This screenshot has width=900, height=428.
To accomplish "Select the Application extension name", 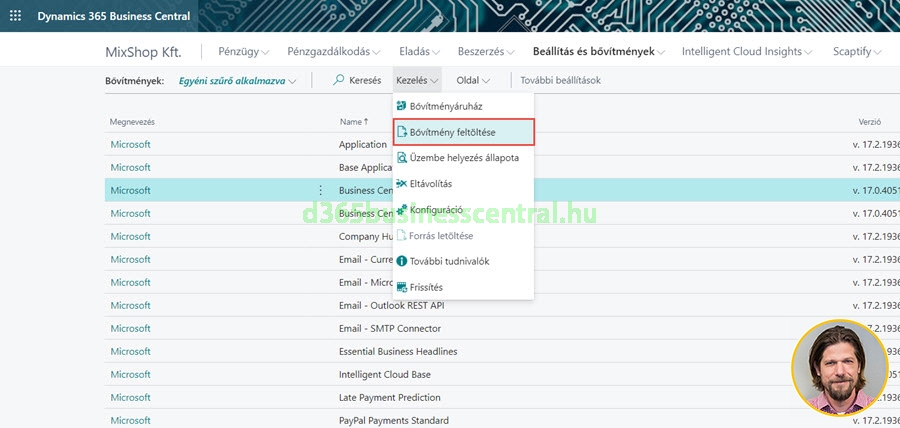I will point(363,145).
